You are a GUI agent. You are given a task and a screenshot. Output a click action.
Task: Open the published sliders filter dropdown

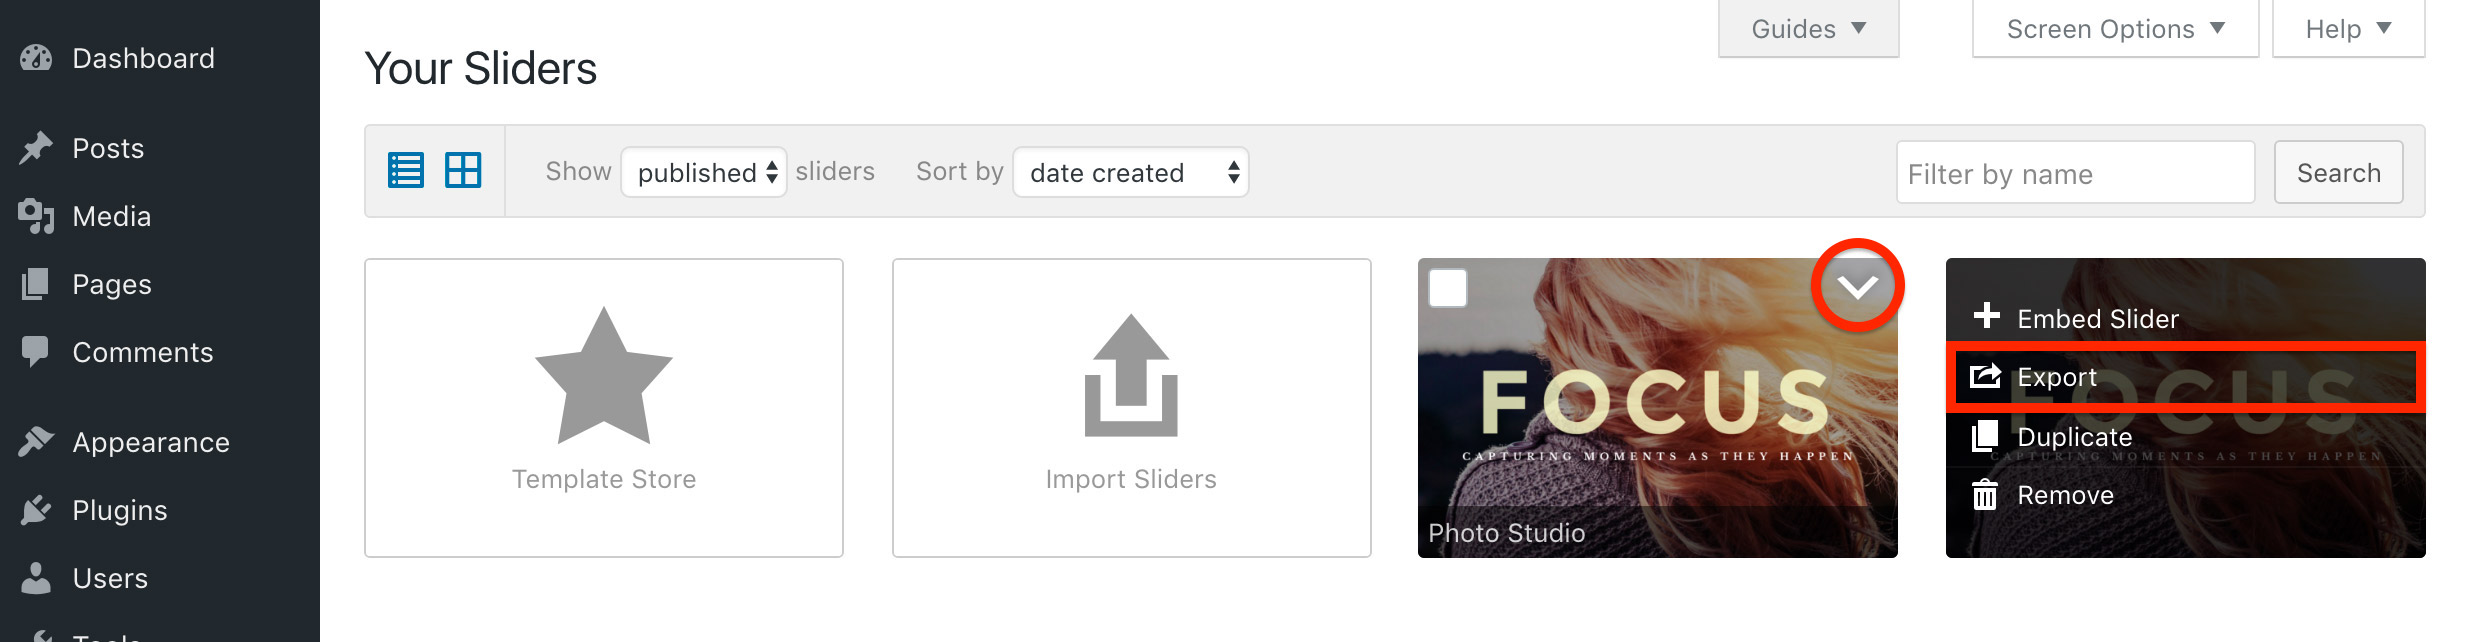[x=704, y=172]
